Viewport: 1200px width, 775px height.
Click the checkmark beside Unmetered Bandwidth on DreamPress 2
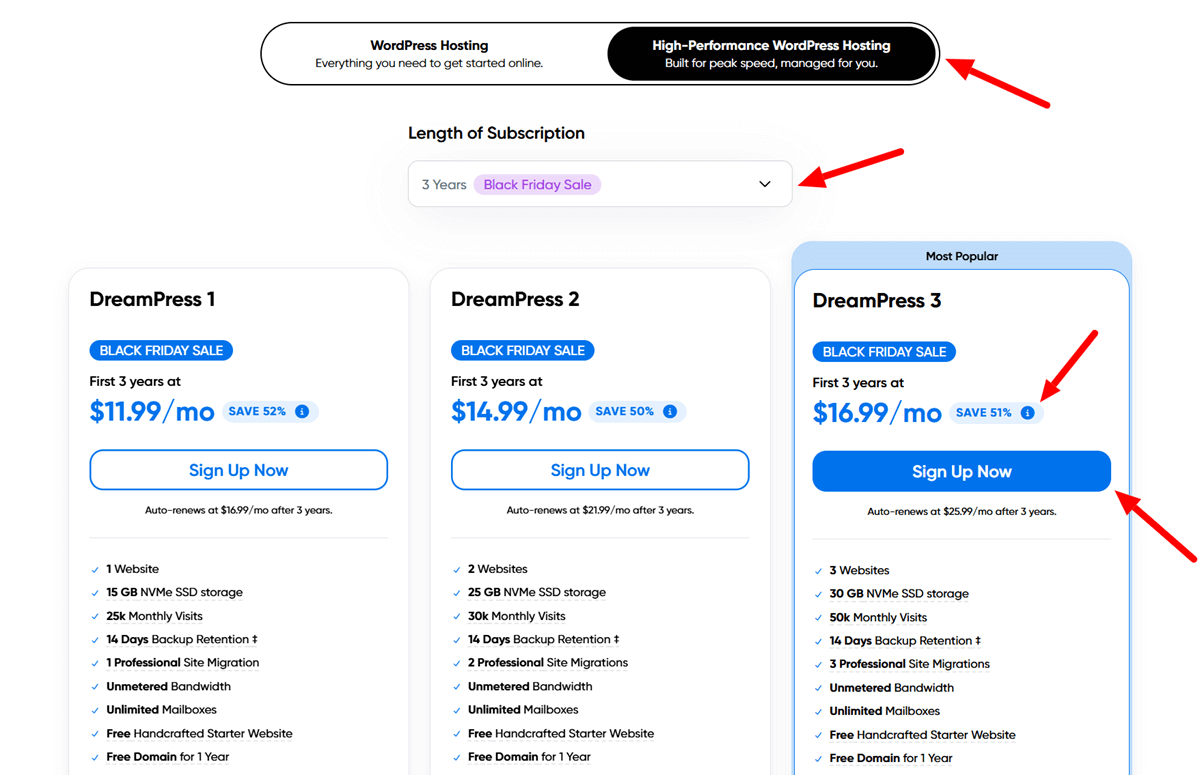455,686
